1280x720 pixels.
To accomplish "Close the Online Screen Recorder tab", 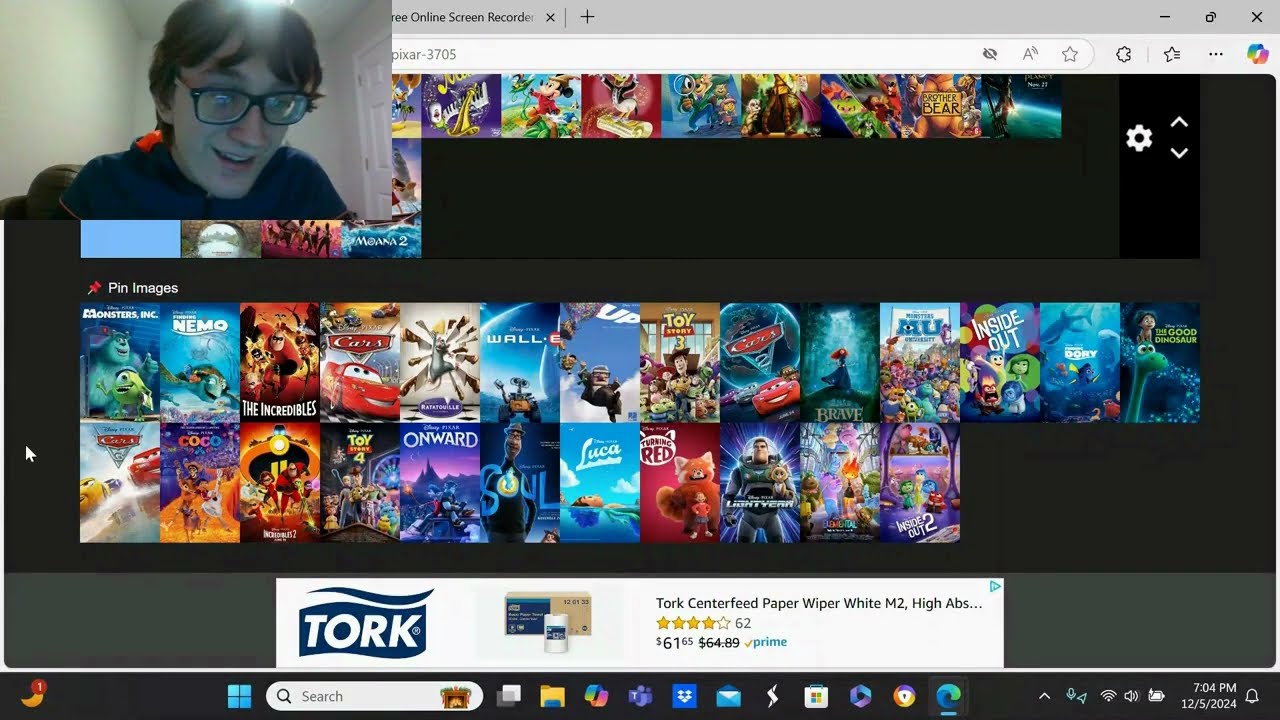I will 549,17.
